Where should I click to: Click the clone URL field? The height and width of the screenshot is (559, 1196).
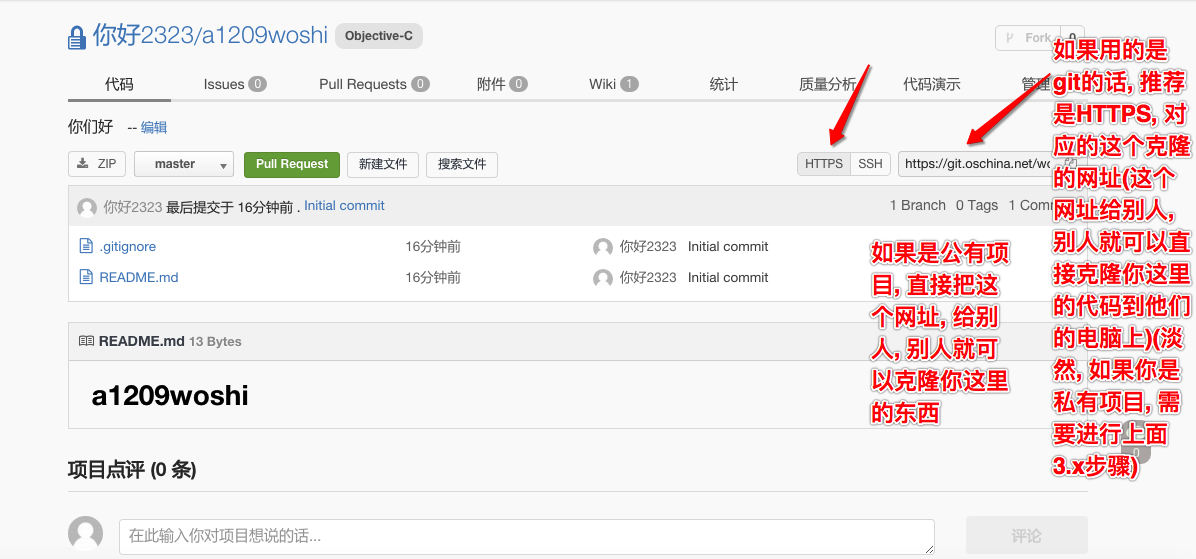point(979,164)
